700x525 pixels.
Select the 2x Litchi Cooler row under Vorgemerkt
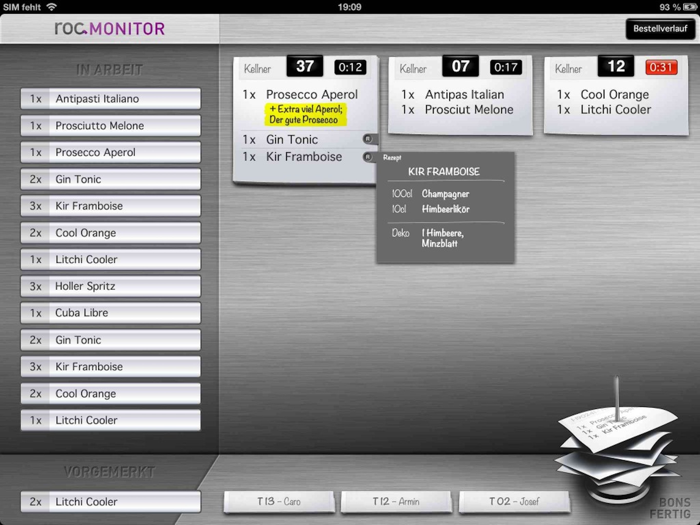(x=111, y=502)
